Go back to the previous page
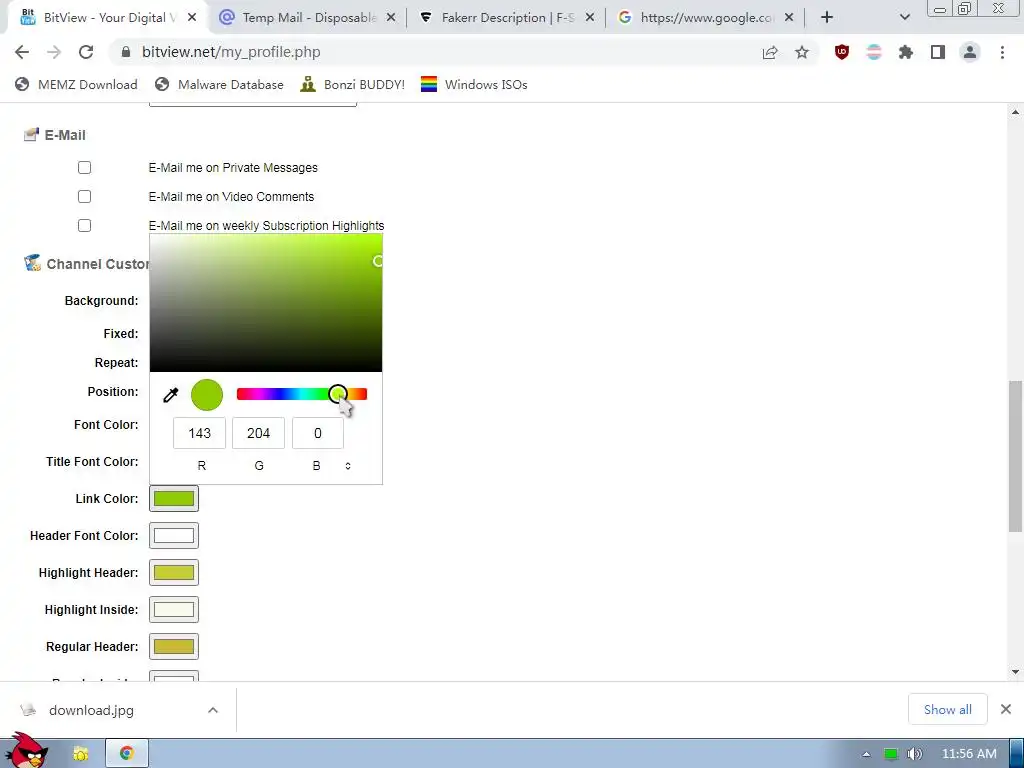 22,52
